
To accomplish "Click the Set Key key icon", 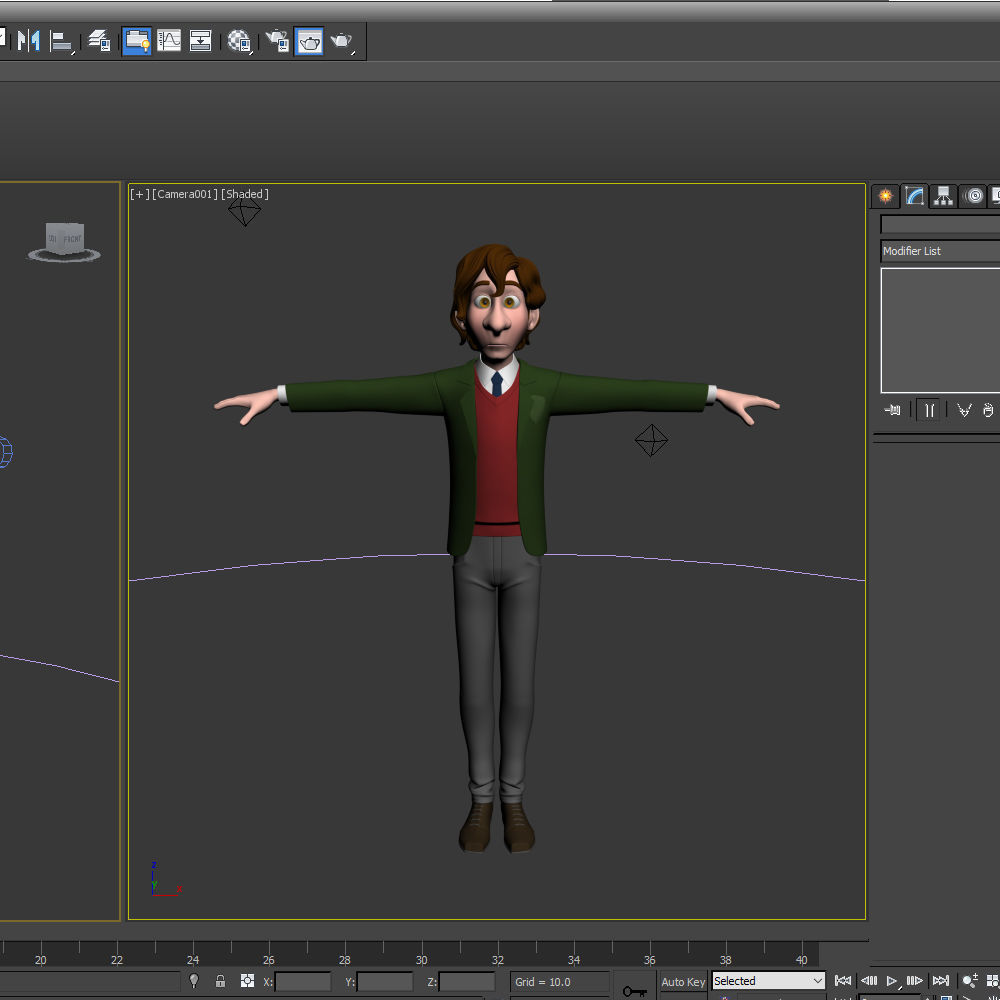I will tap(635, 990).
